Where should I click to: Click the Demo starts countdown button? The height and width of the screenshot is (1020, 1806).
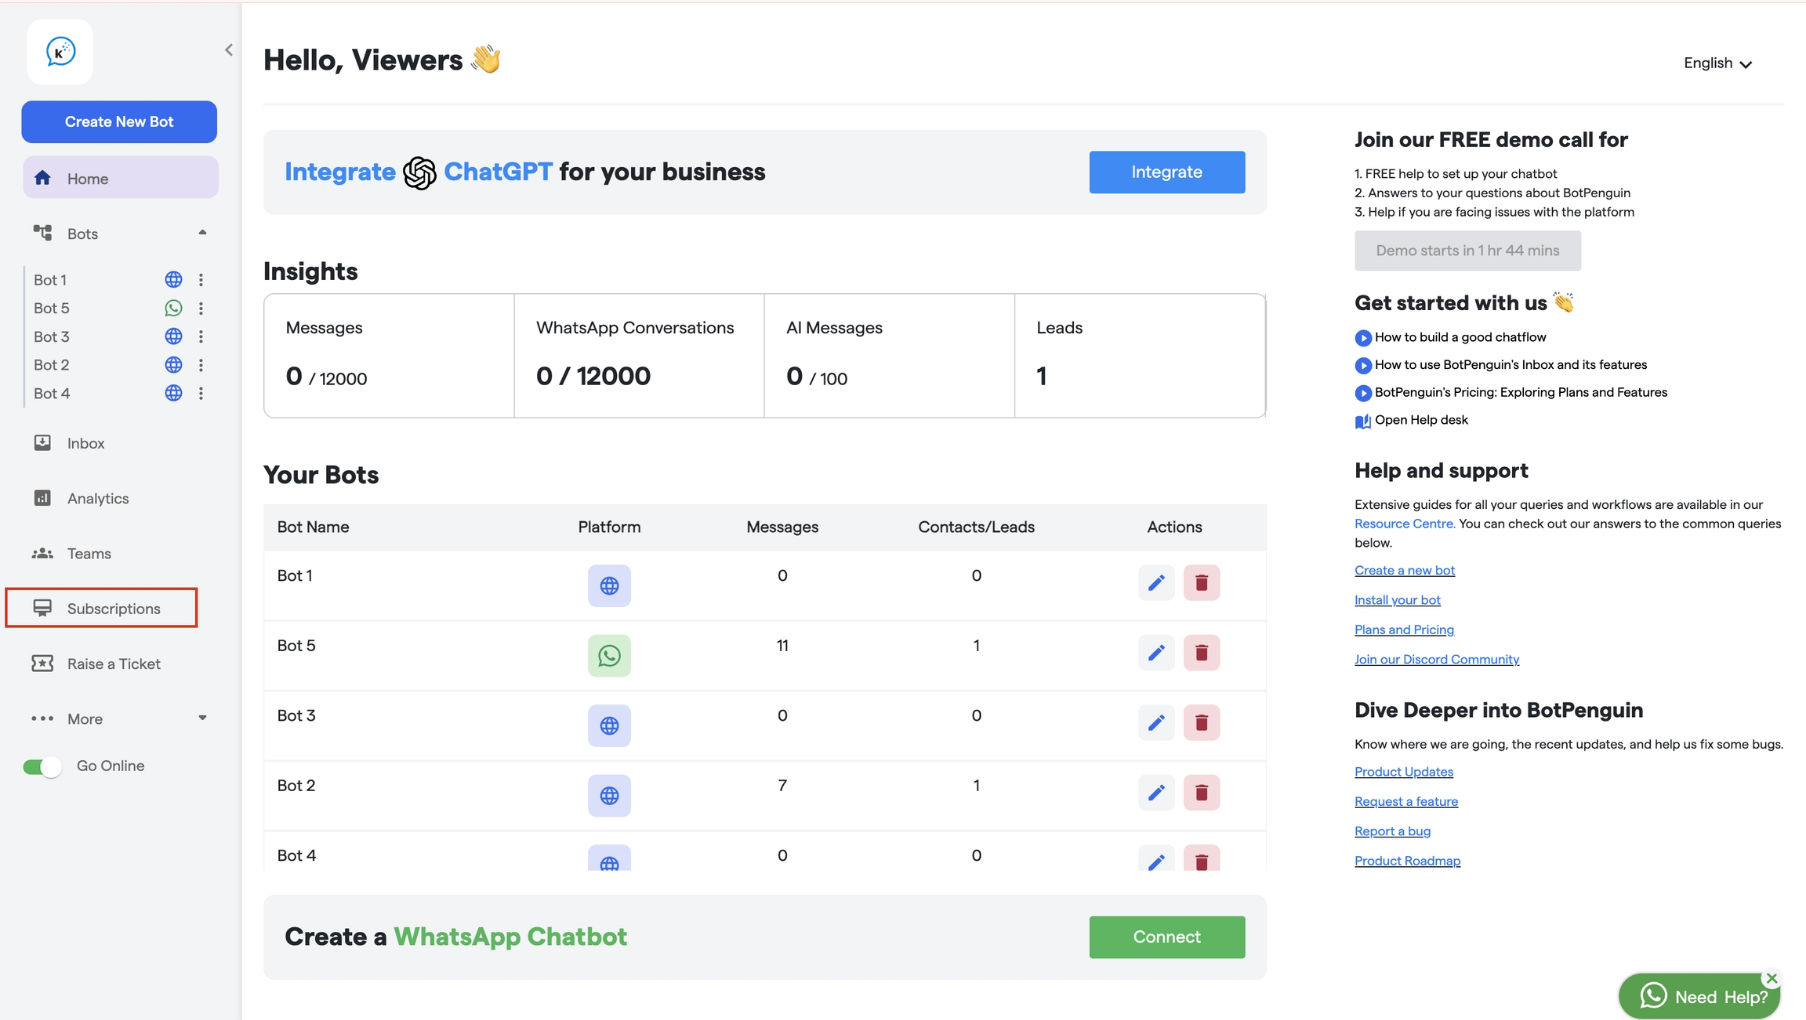pyautogui.click(x=1467, y=251)
